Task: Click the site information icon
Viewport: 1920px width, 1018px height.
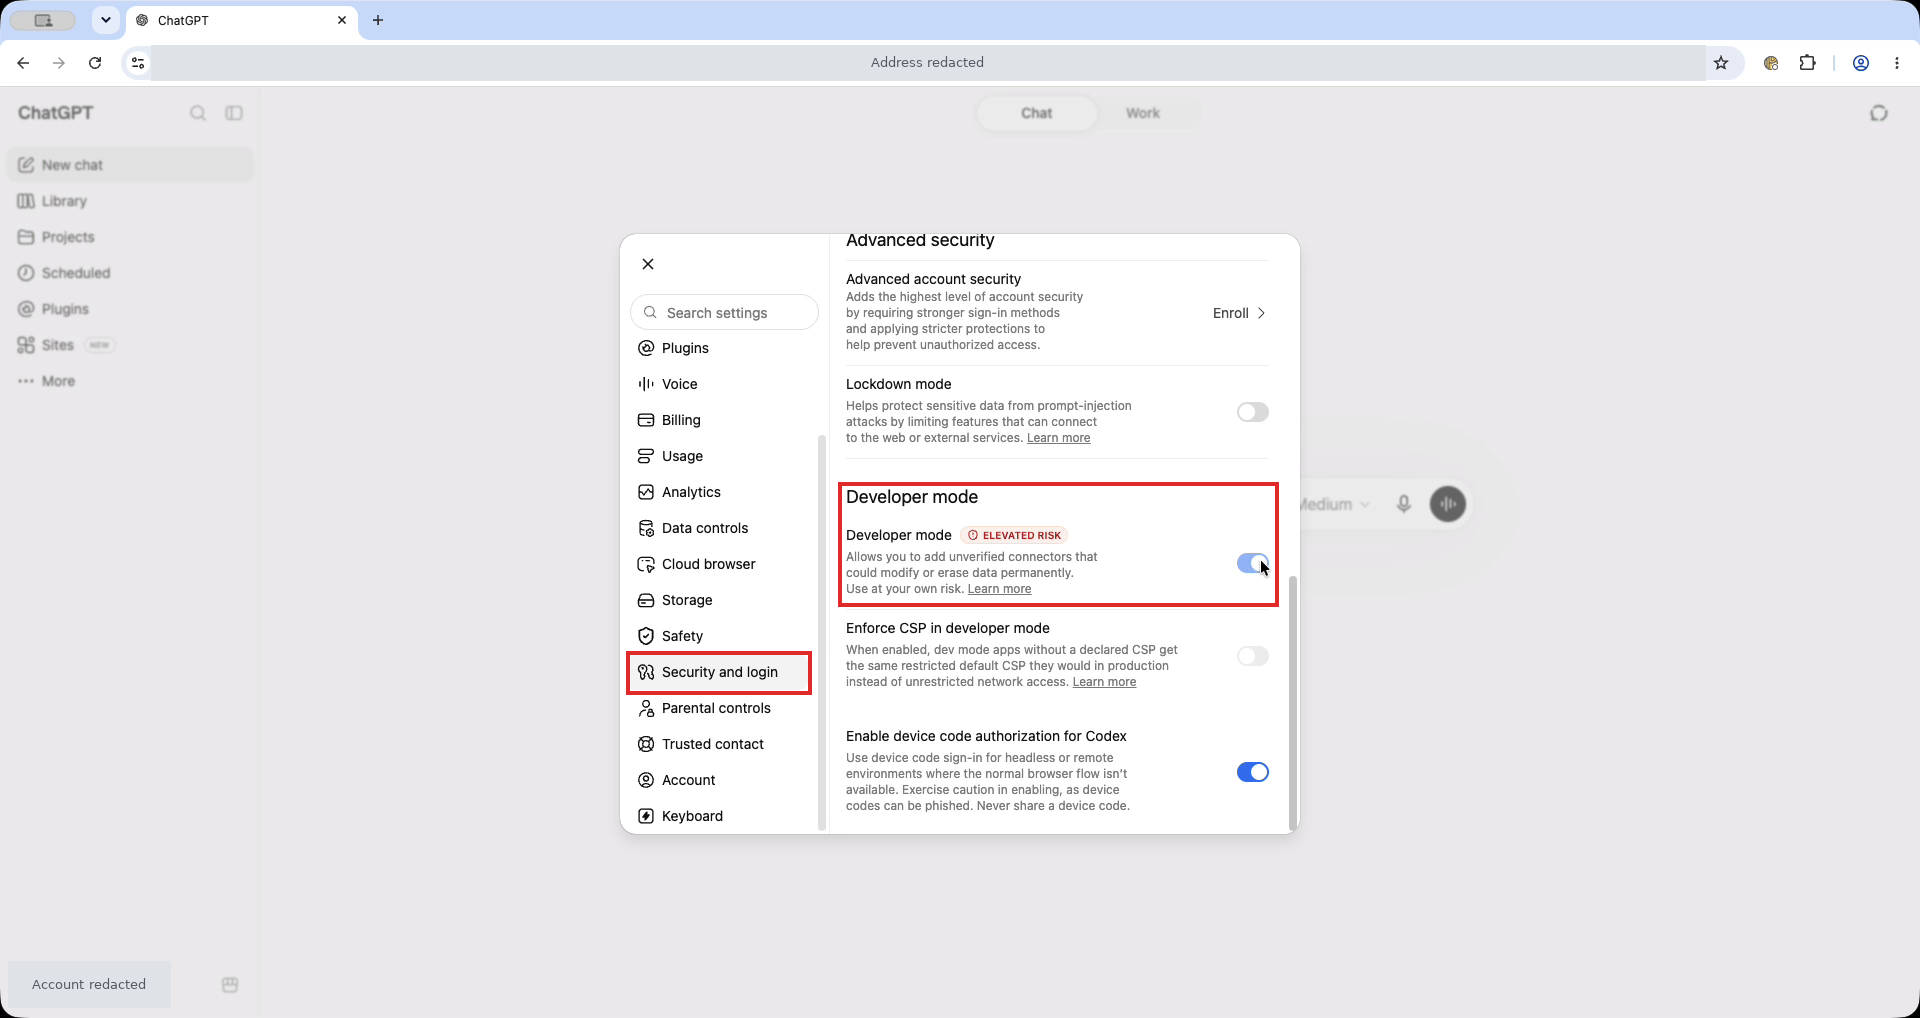Action: (138, 63)
